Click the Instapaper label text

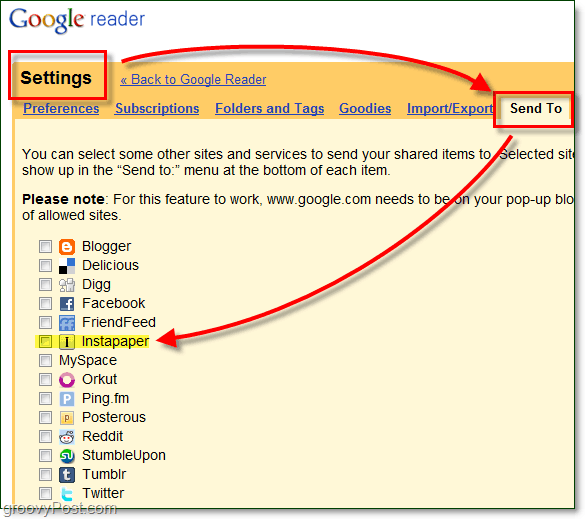point(115,341)
